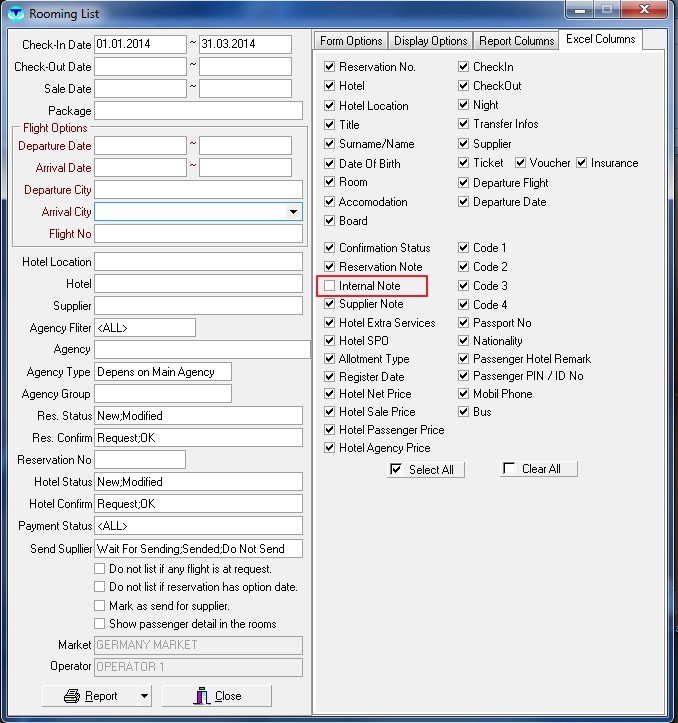Enable Mark as send for supplier
Viewport: 678px width, 723px height.
click(x=99, y=606)
